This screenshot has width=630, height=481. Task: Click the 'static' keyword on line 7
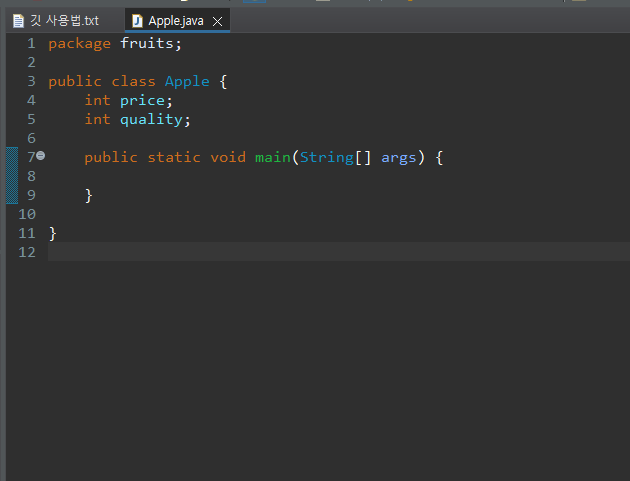(x=174, y=158)
